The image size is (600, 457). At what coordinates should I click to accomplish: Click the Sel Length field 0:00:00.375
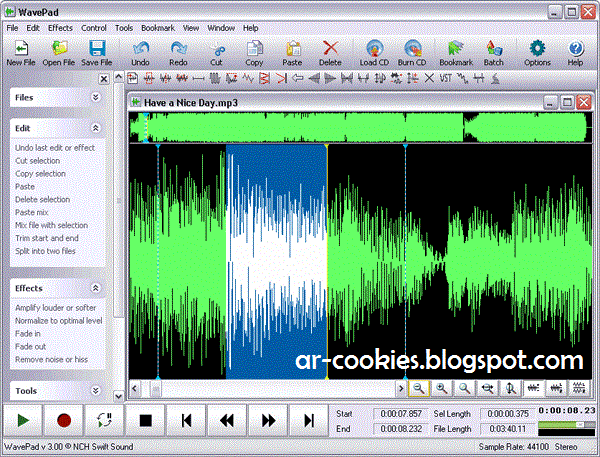(x=507, y=414)
